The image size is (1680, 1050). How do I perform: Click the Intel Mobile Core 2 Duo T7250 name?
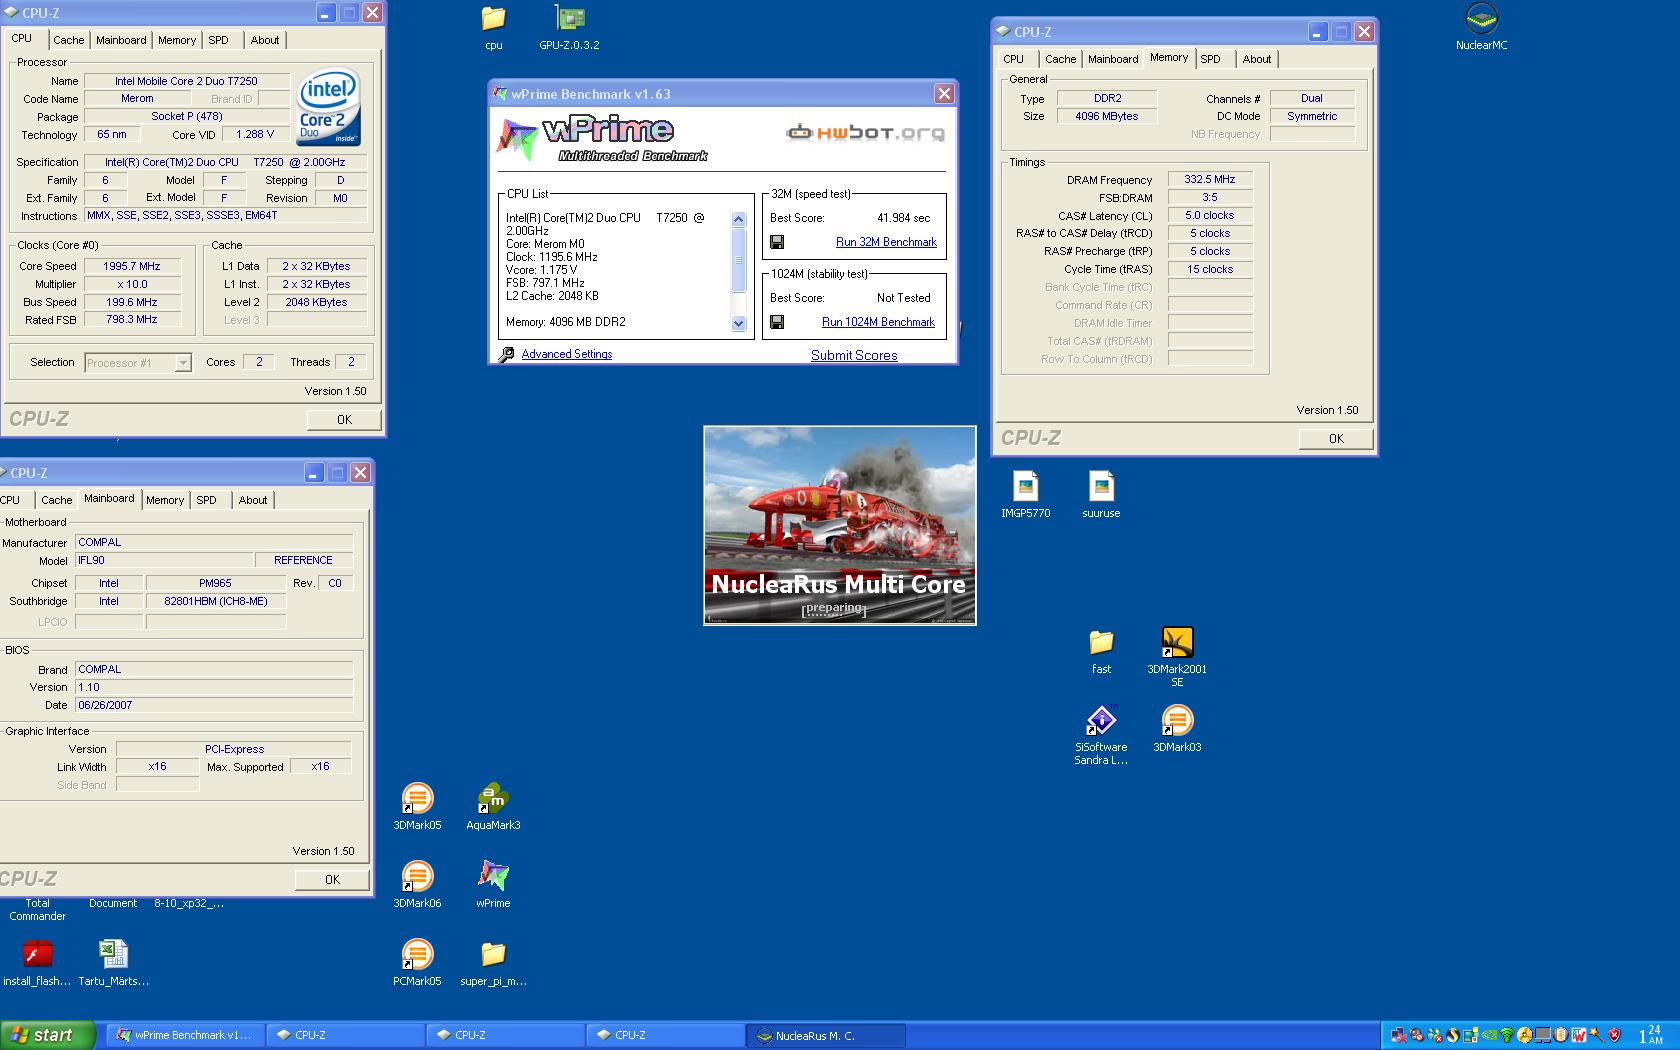(186, 81)
